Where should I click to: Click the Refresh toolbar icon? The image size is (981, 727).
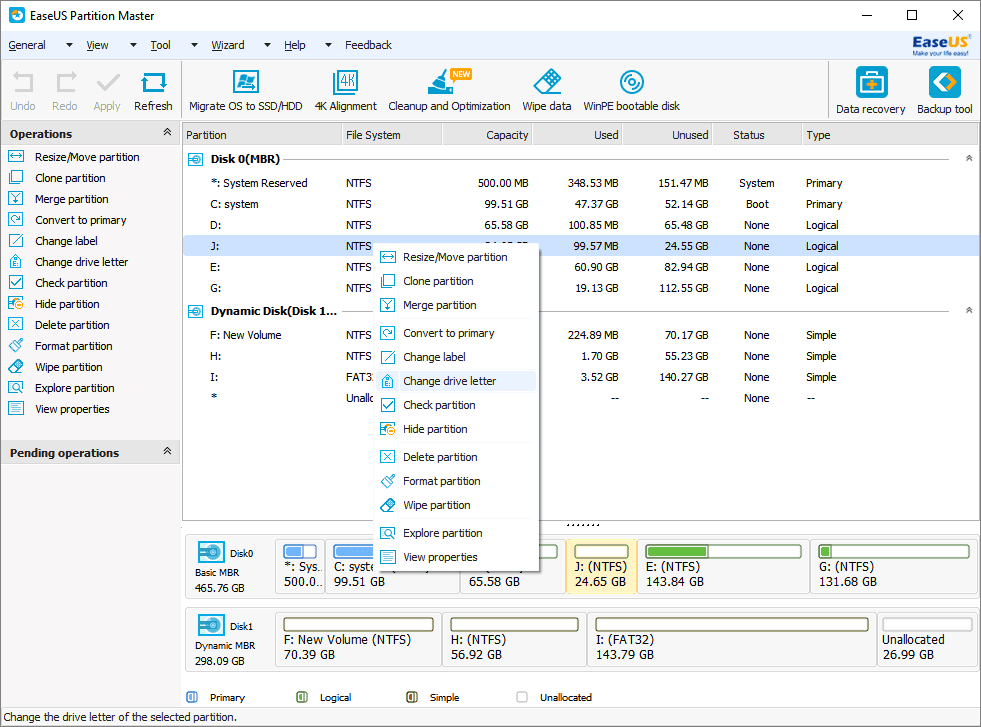coord(153,91)
